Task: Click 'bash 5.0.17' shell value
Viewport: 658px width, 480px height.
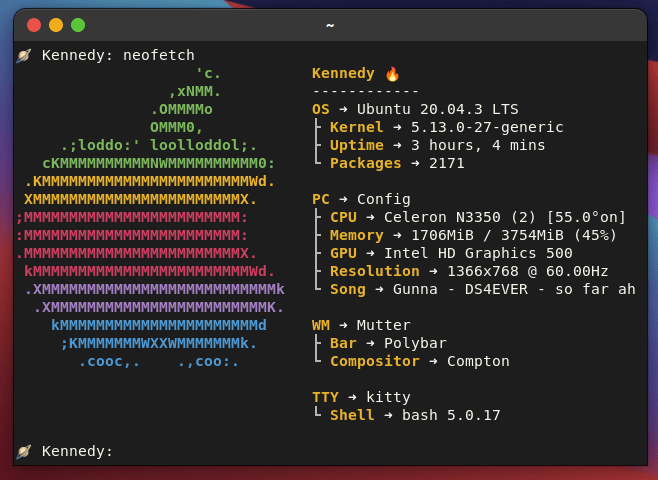Action: [451, 415]
